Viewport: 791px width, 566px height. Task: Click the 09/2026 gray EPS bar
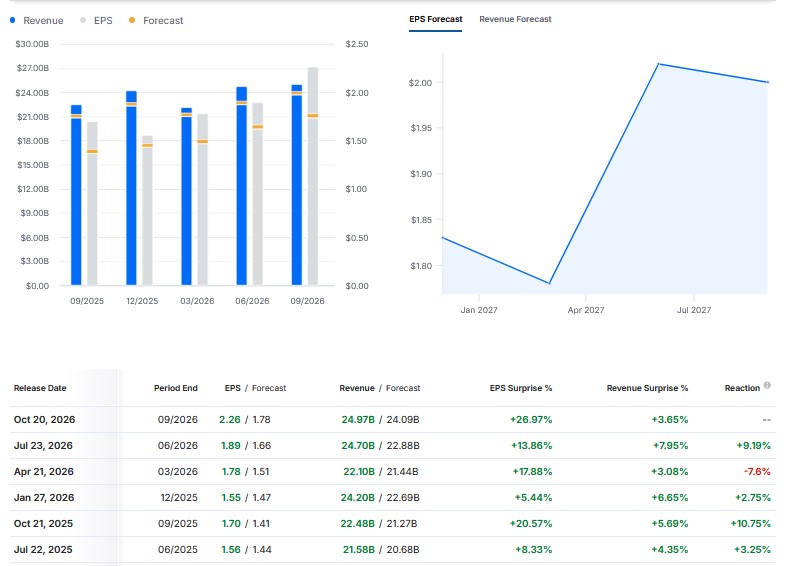click(x=313, y=176)
